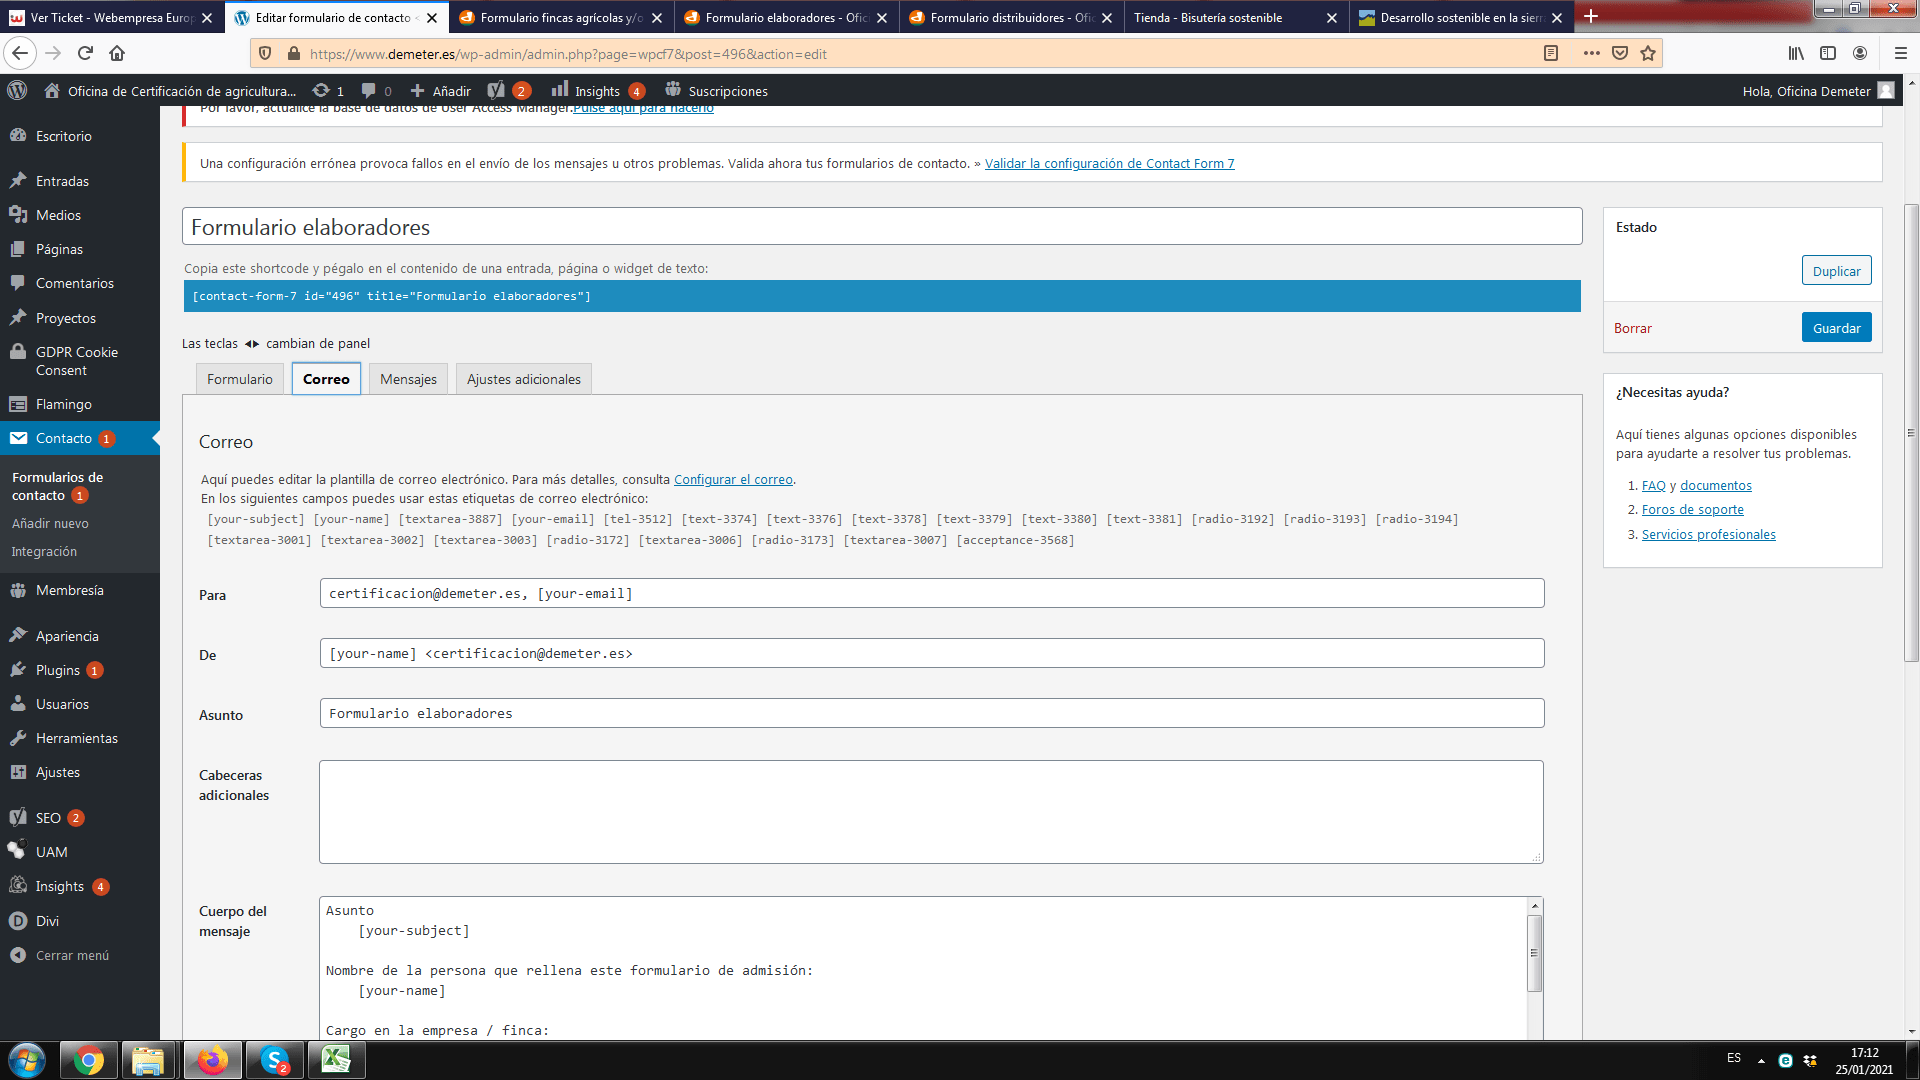
Task: Click the Guardar button
Action: (x=1836, y=328)
